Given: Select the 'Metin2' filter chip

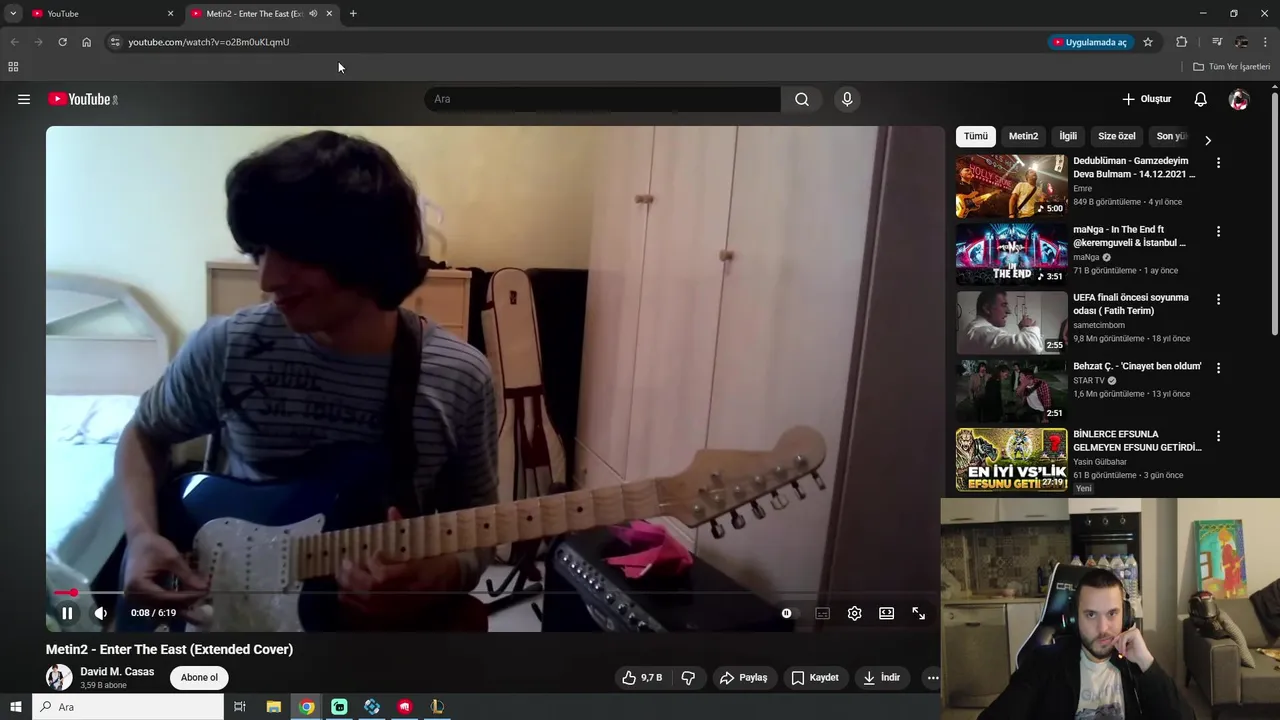Looking at the screenshot, I should pos(1023,136).
